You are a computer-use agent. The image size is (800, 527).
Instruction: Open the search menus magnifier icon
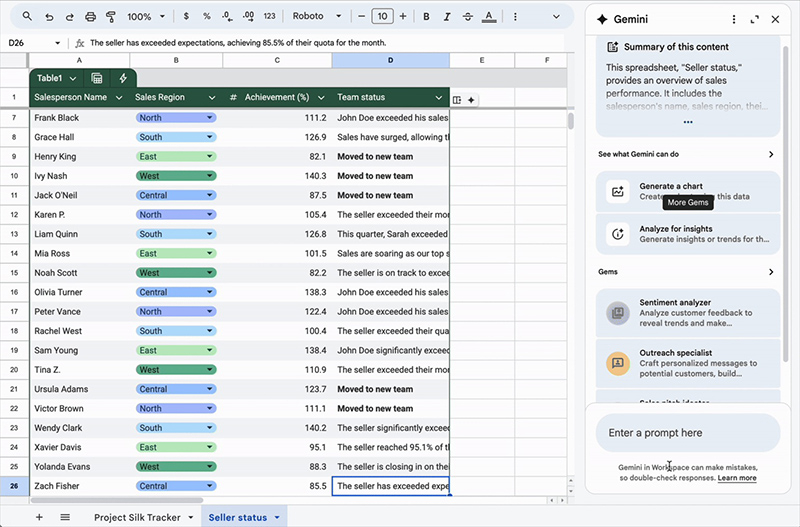point(27,17)
